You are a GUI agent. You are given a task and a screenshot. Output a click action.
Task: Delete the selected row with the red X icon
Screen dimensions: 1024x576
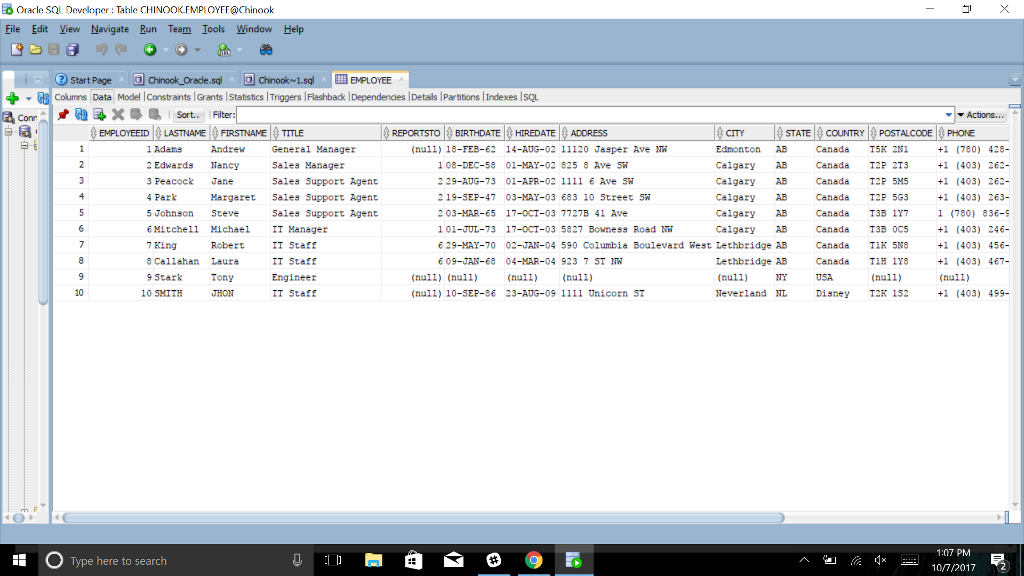pos(116,114)
